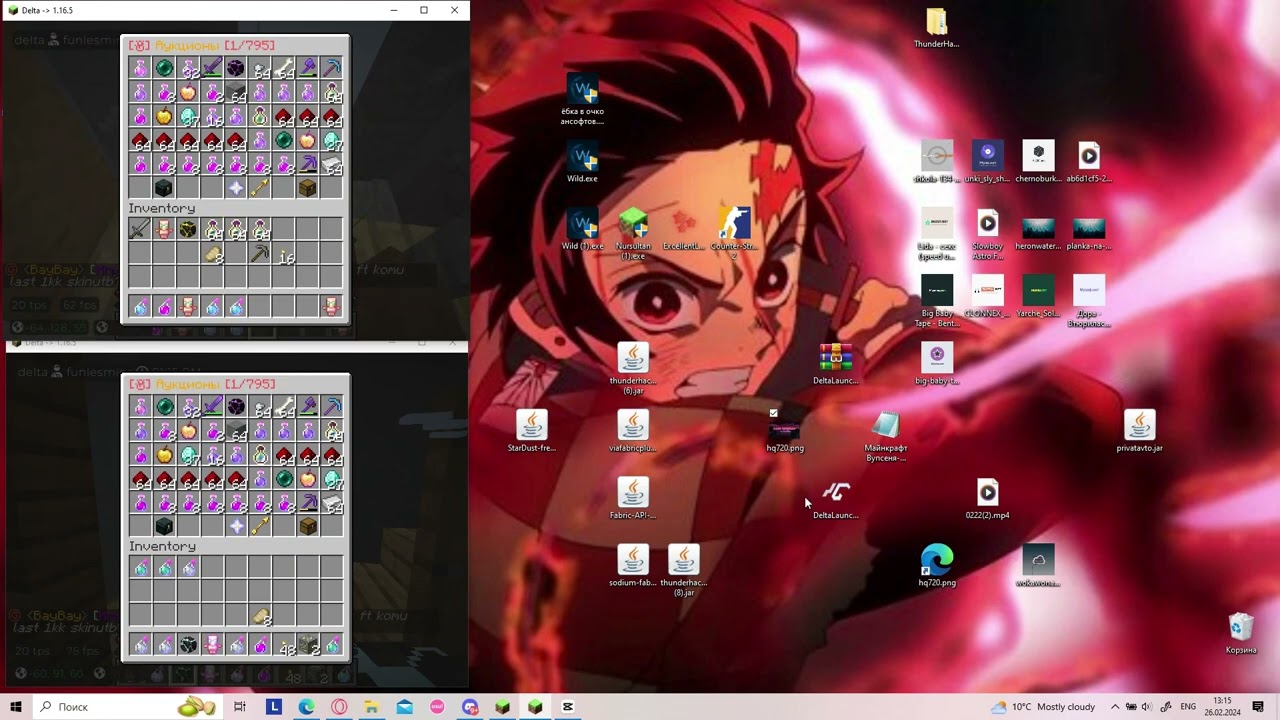Viewport: 1280px width, 720px height.
Task: Click the chest button in upper auction window
Action: [x=308, y=189]
